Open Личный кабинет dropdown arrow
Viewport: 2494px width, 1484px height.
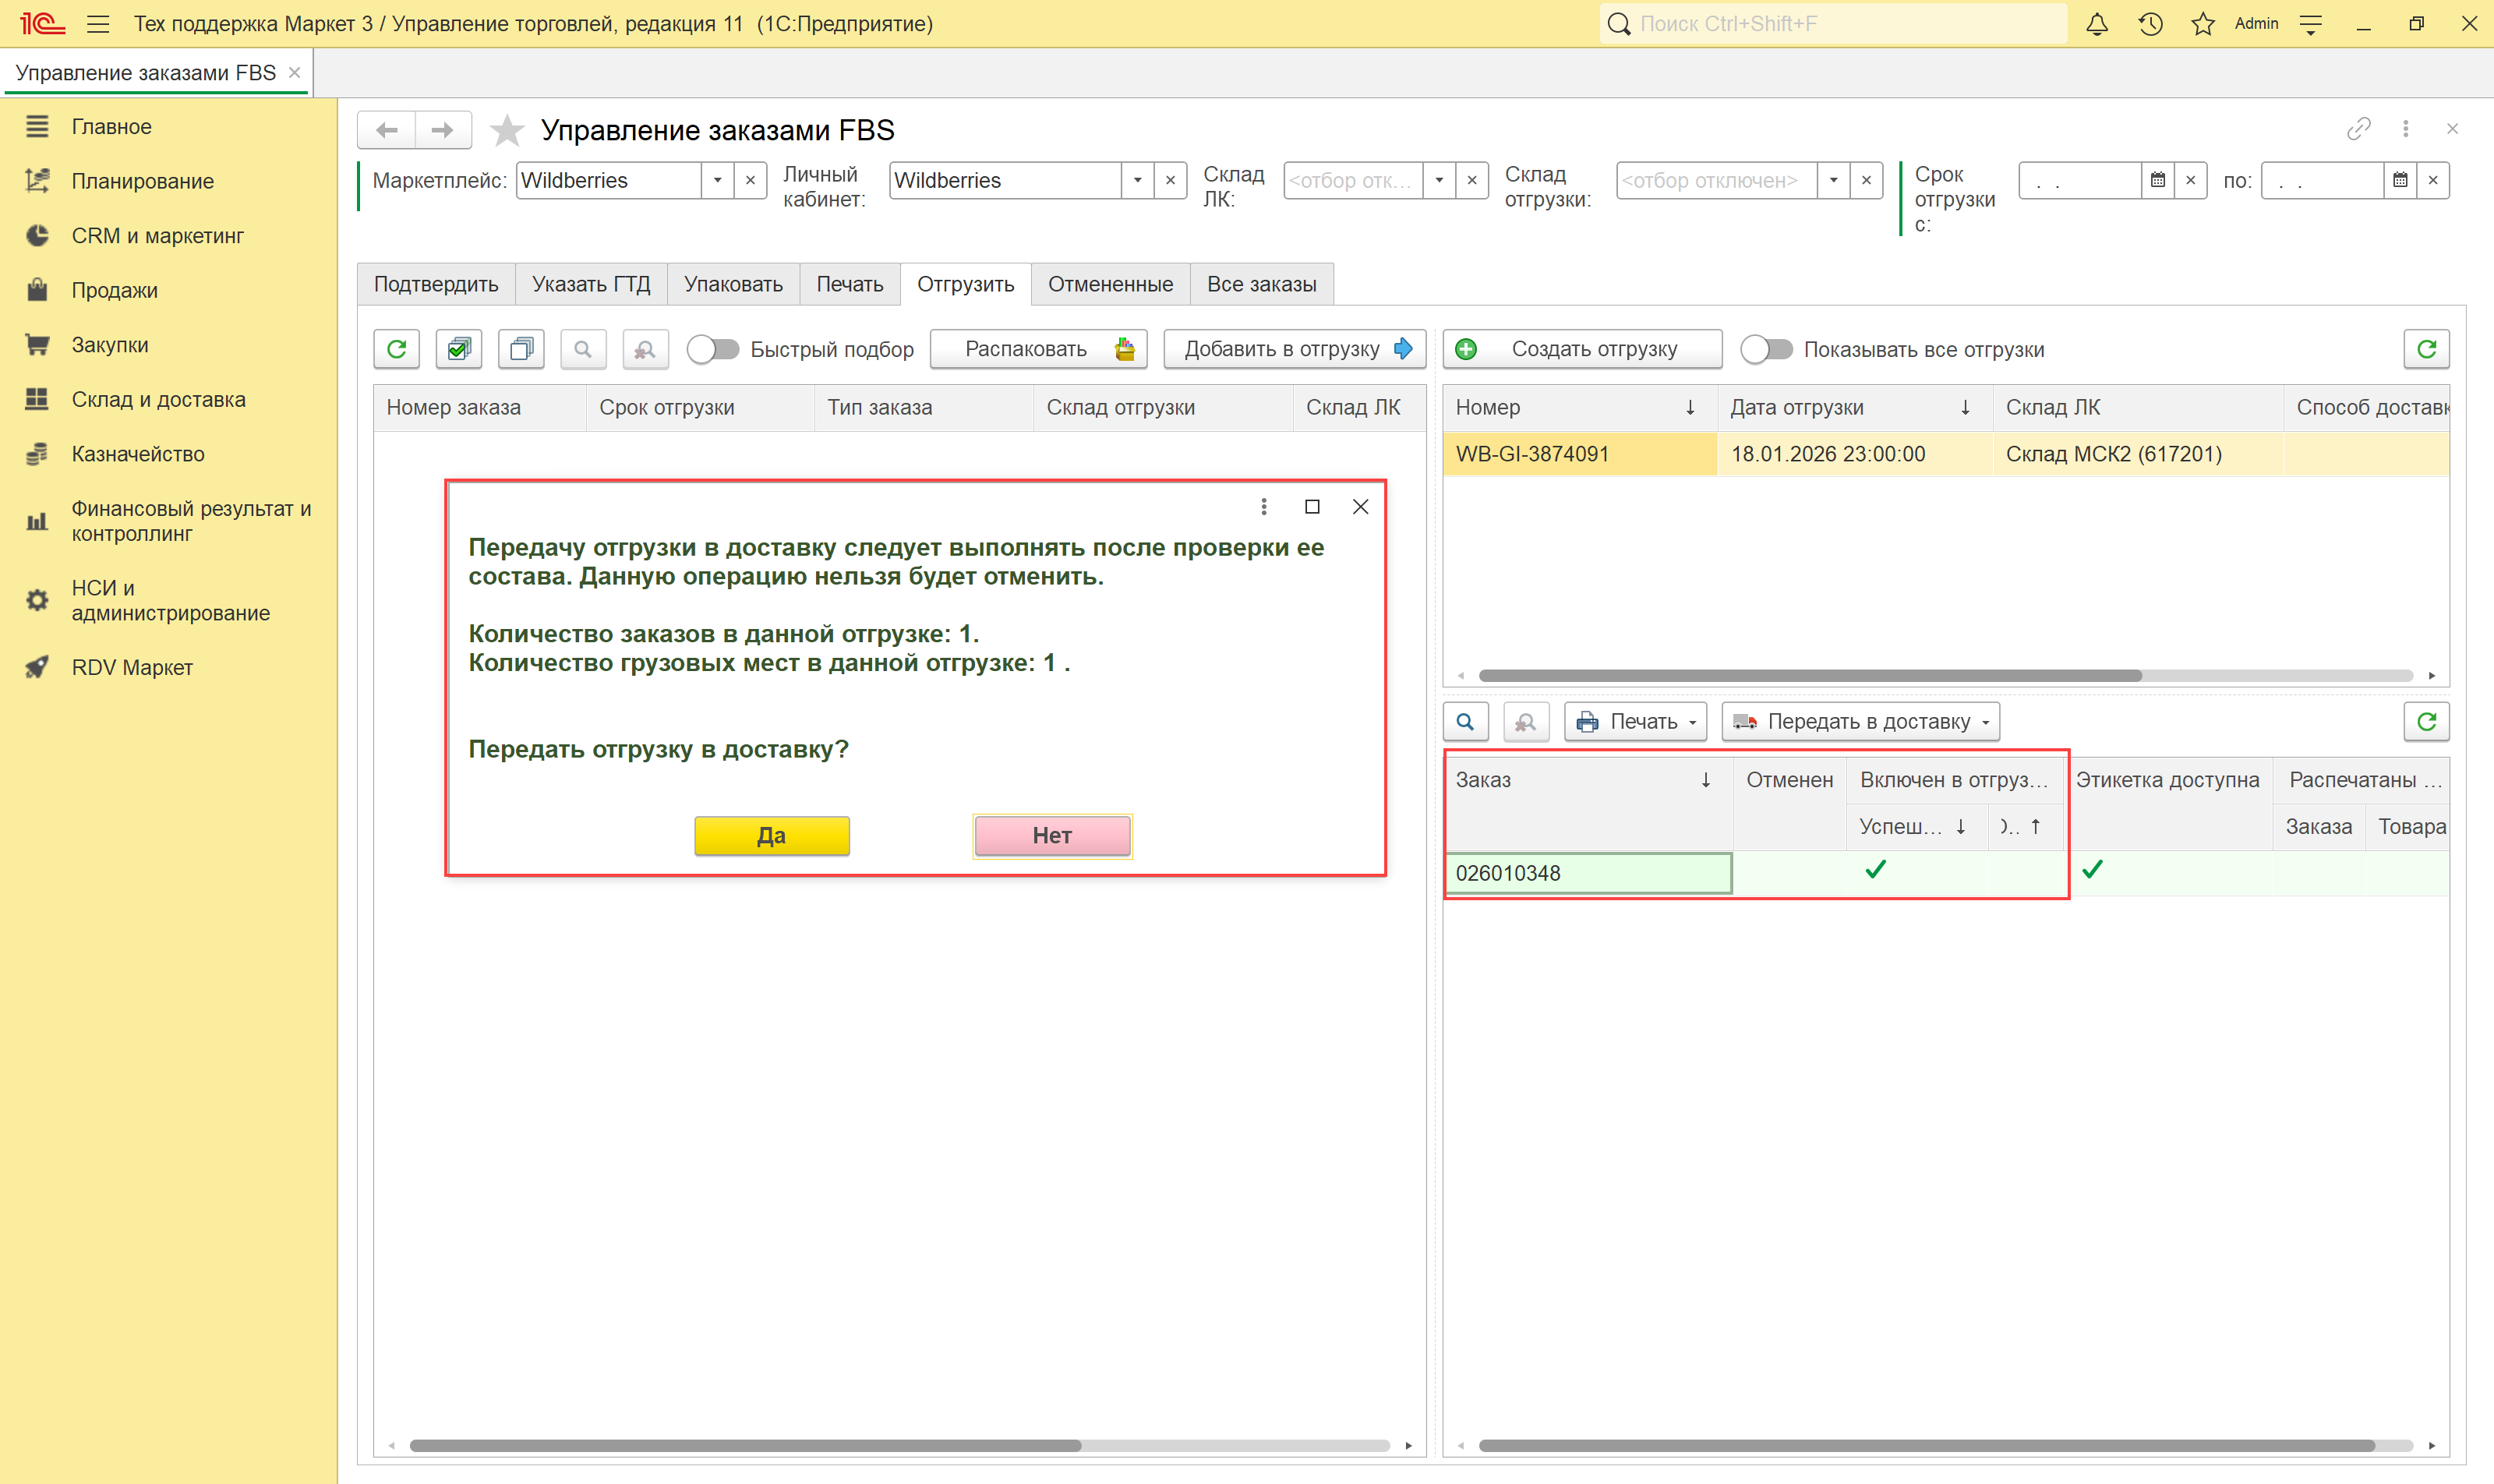tap(1137, 181)
